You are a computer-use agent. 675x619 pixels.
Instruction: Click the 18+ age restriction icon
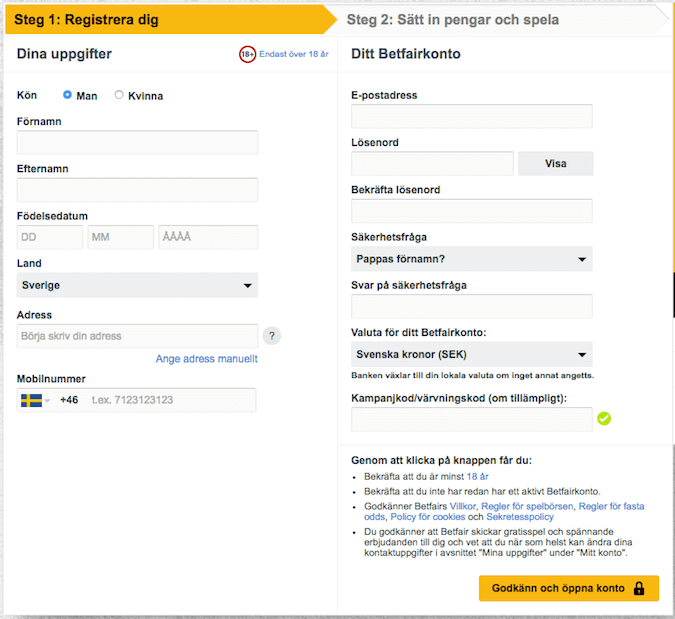point(247,54)
